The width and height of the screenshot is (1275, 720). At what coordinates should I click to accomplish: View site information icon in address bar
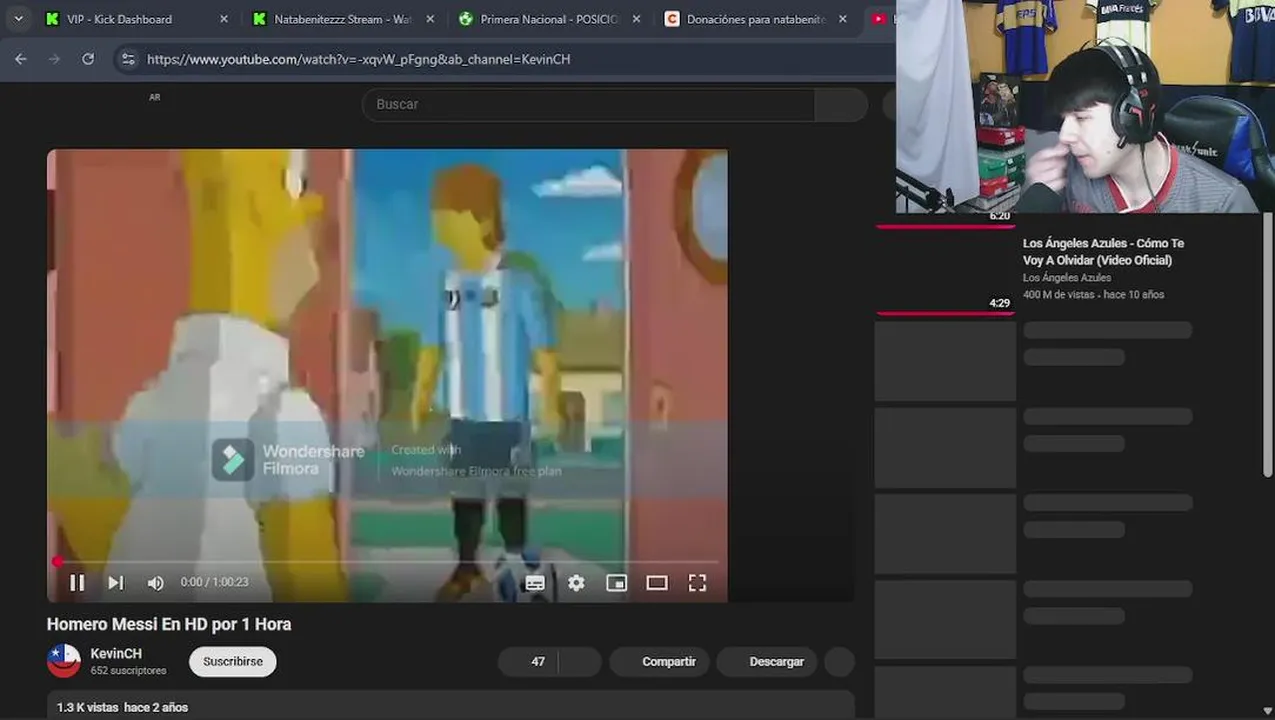128,59
